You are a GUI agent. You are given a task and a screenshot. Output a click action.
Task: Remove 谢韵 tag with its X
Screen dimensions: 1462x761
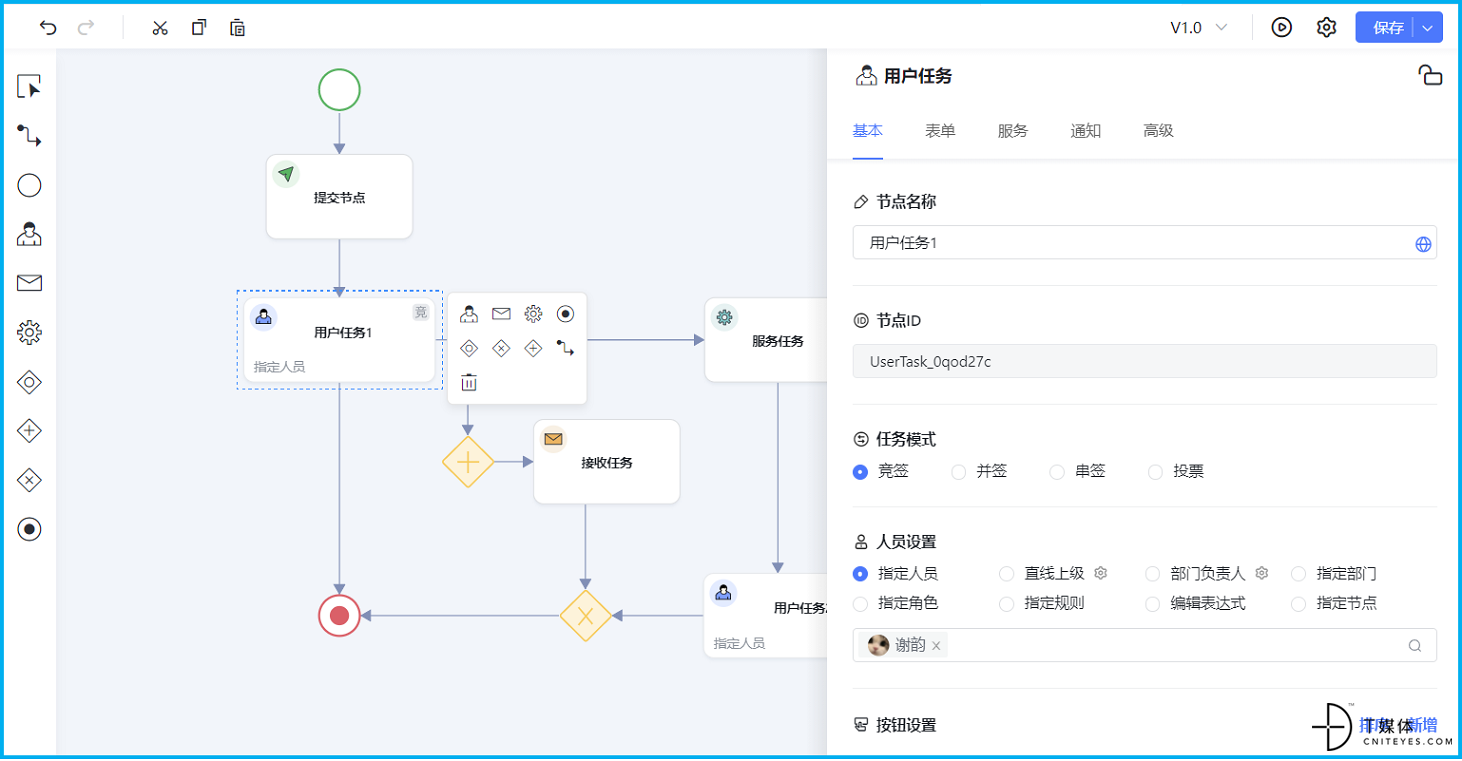coord(936,646)
